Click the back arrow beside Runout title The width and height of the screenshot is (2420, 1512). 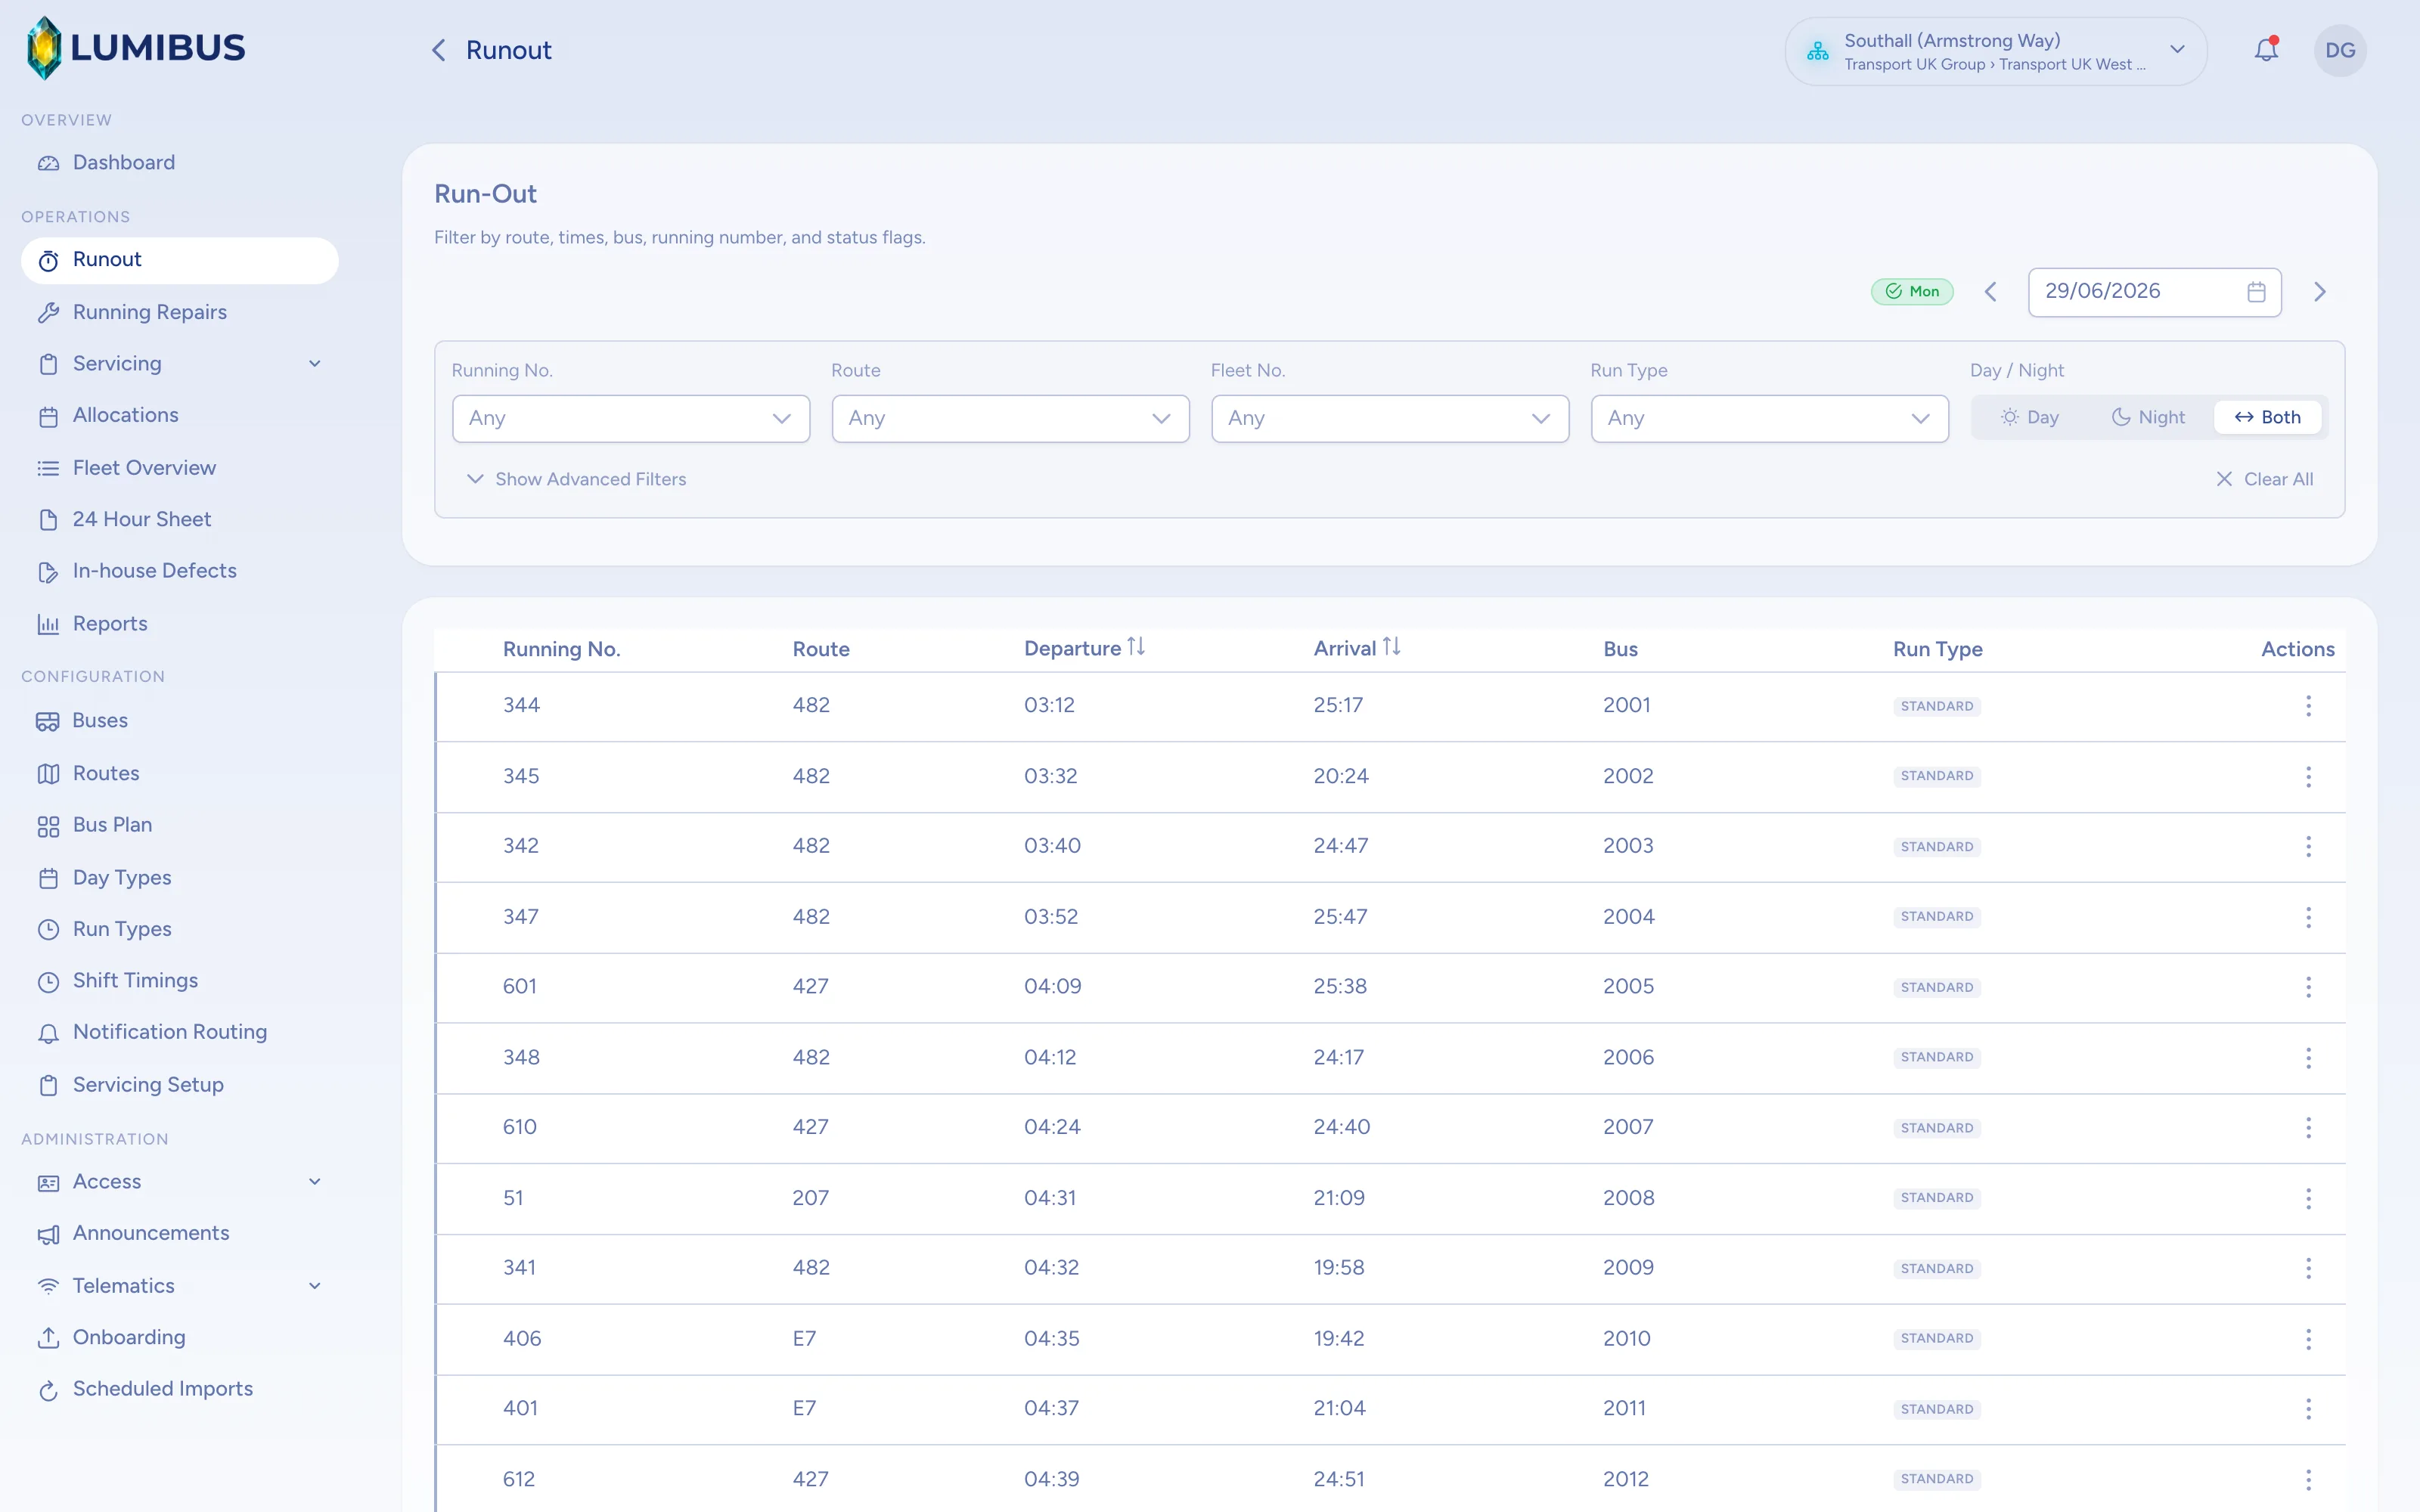(x=438, y=50)
